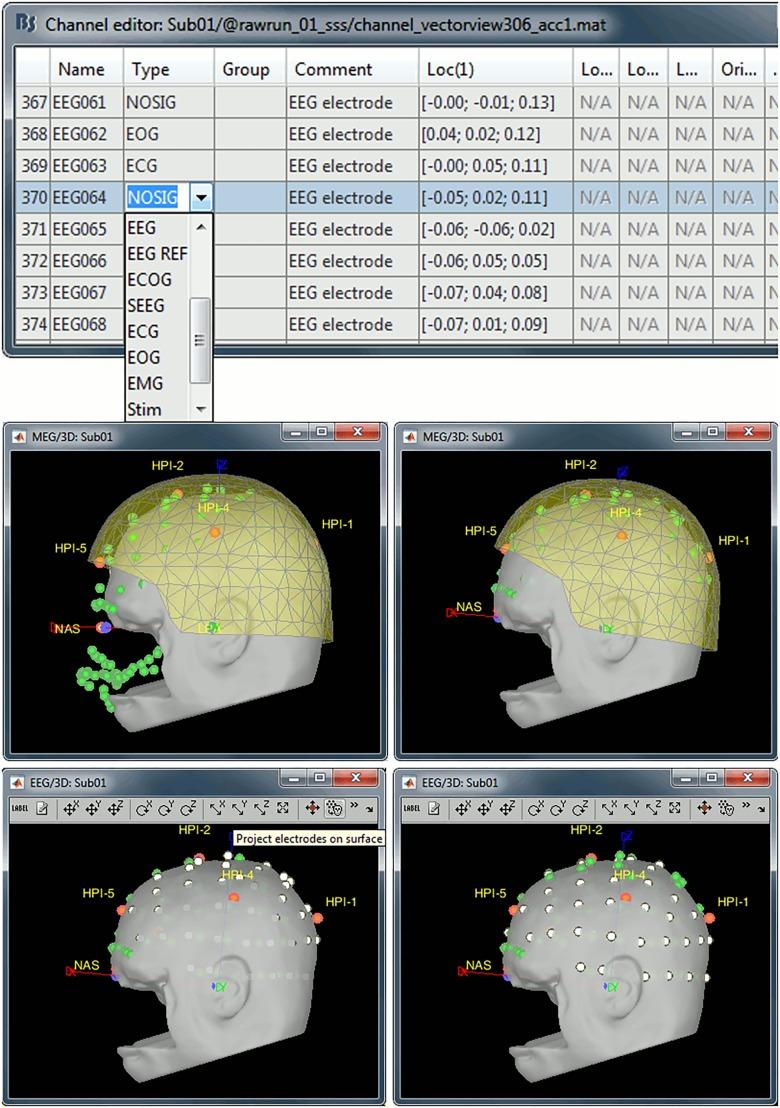The image size is (780, 1108).
Task: Open Type dropdown arrow for EEG064 row
Action: (x=201, y=198)
